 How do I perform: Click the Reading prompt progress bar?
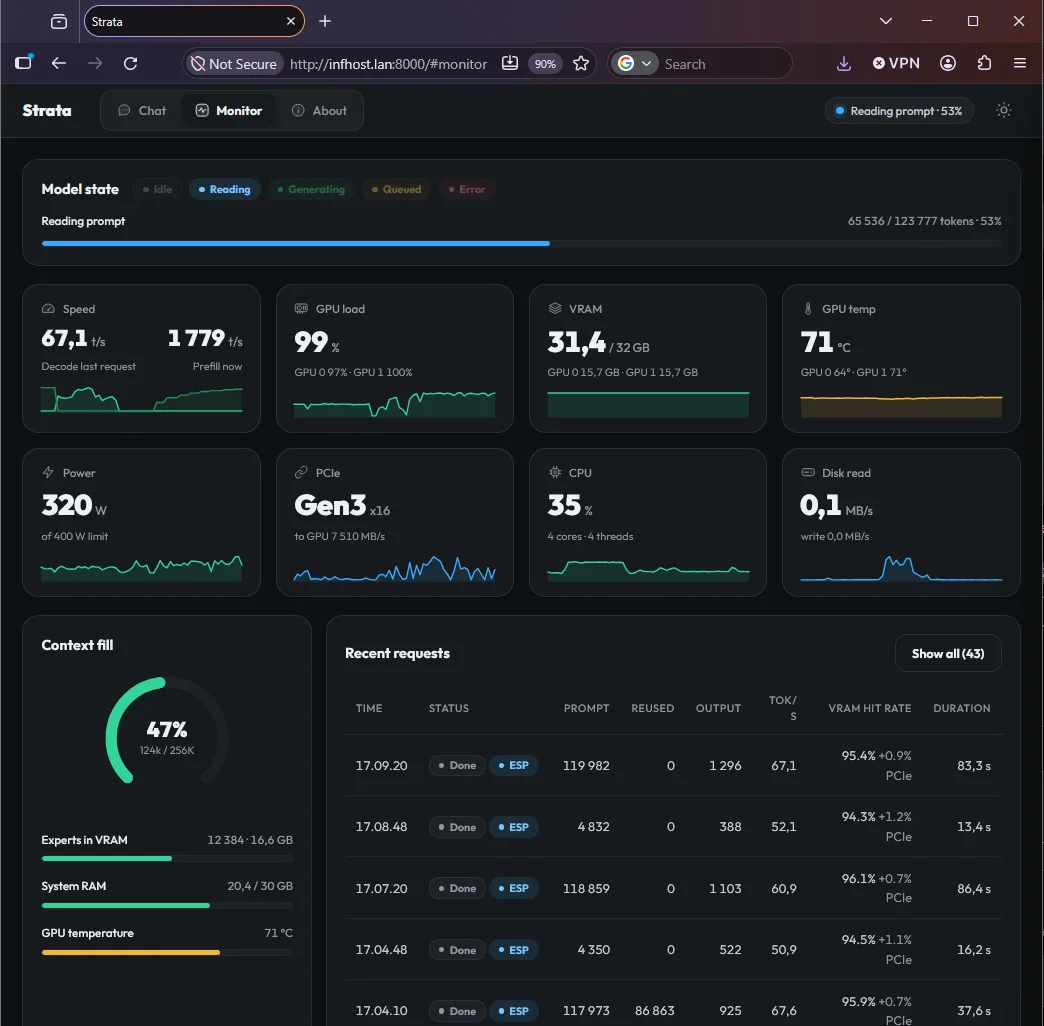(x=521, y=244)
